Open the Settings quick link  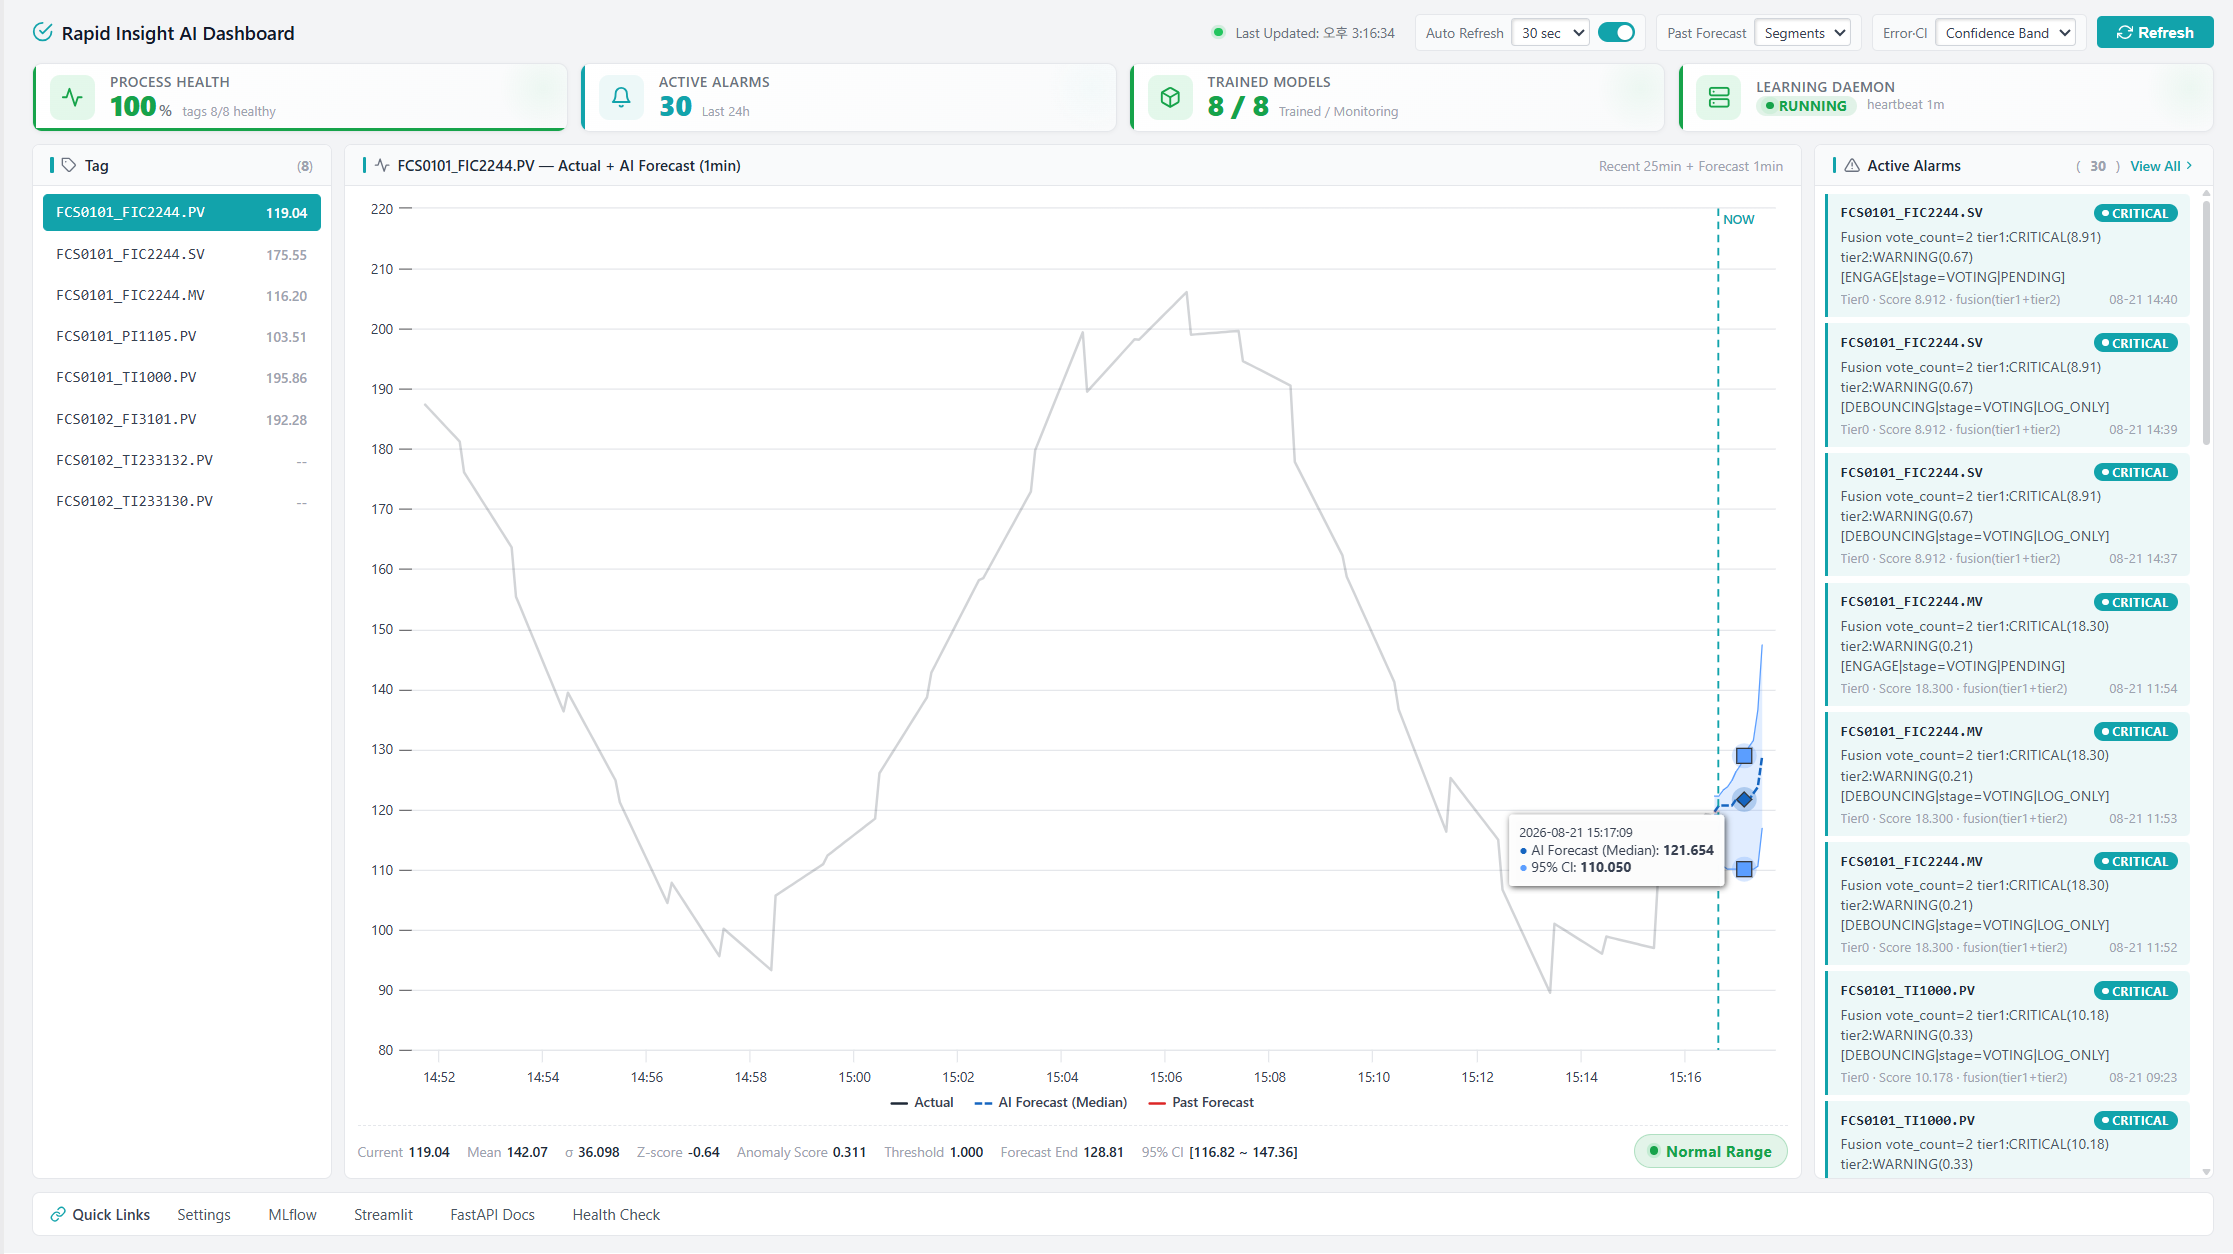[204, 1214]
